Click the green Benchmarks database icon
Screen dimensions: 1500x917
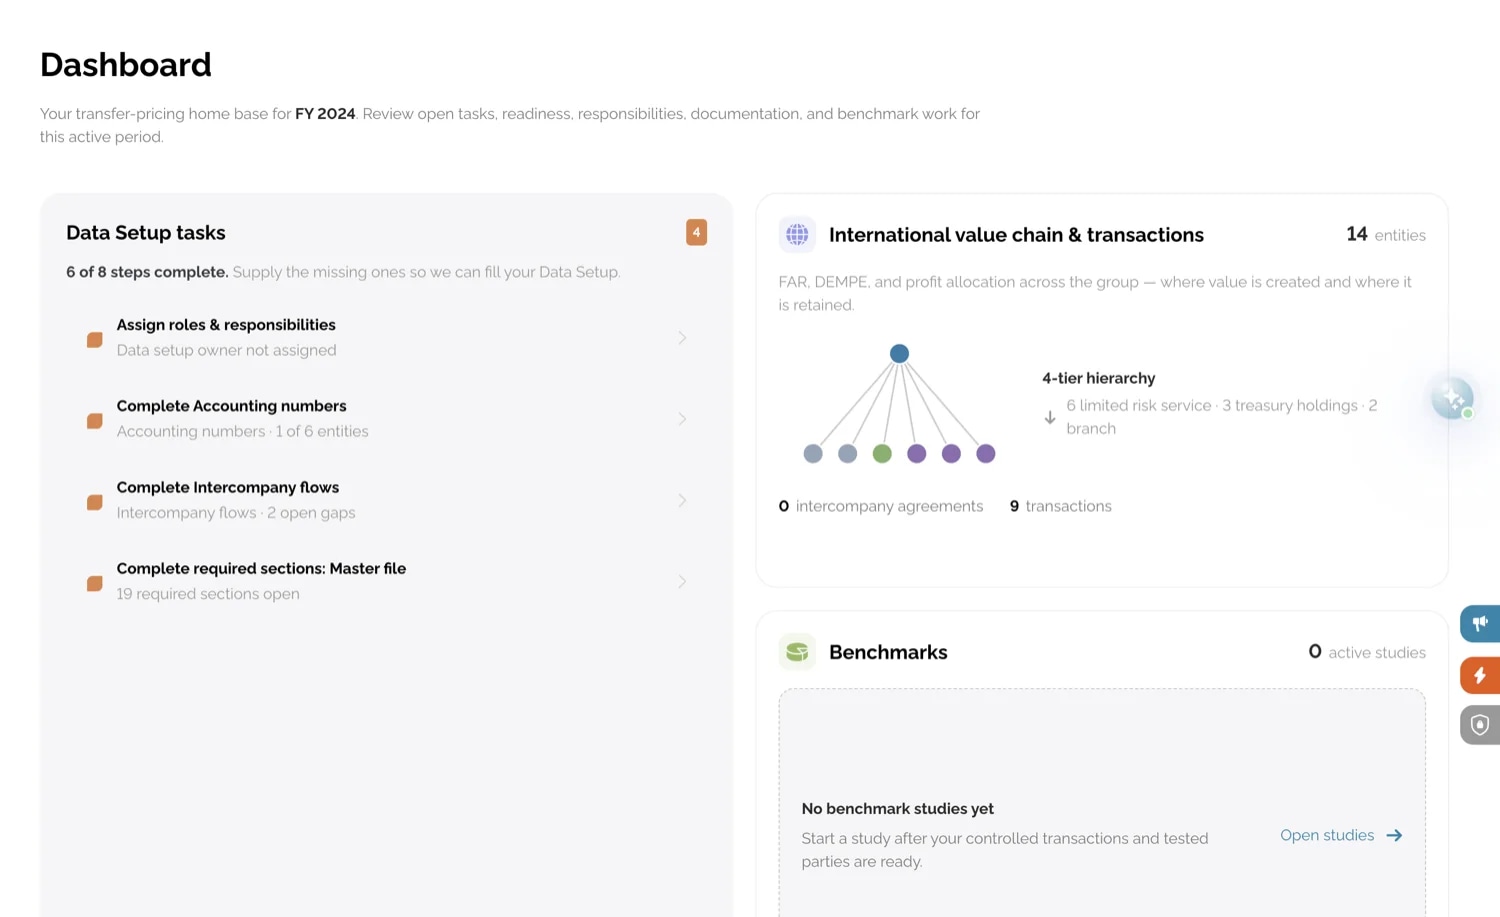tap(797, 652)
